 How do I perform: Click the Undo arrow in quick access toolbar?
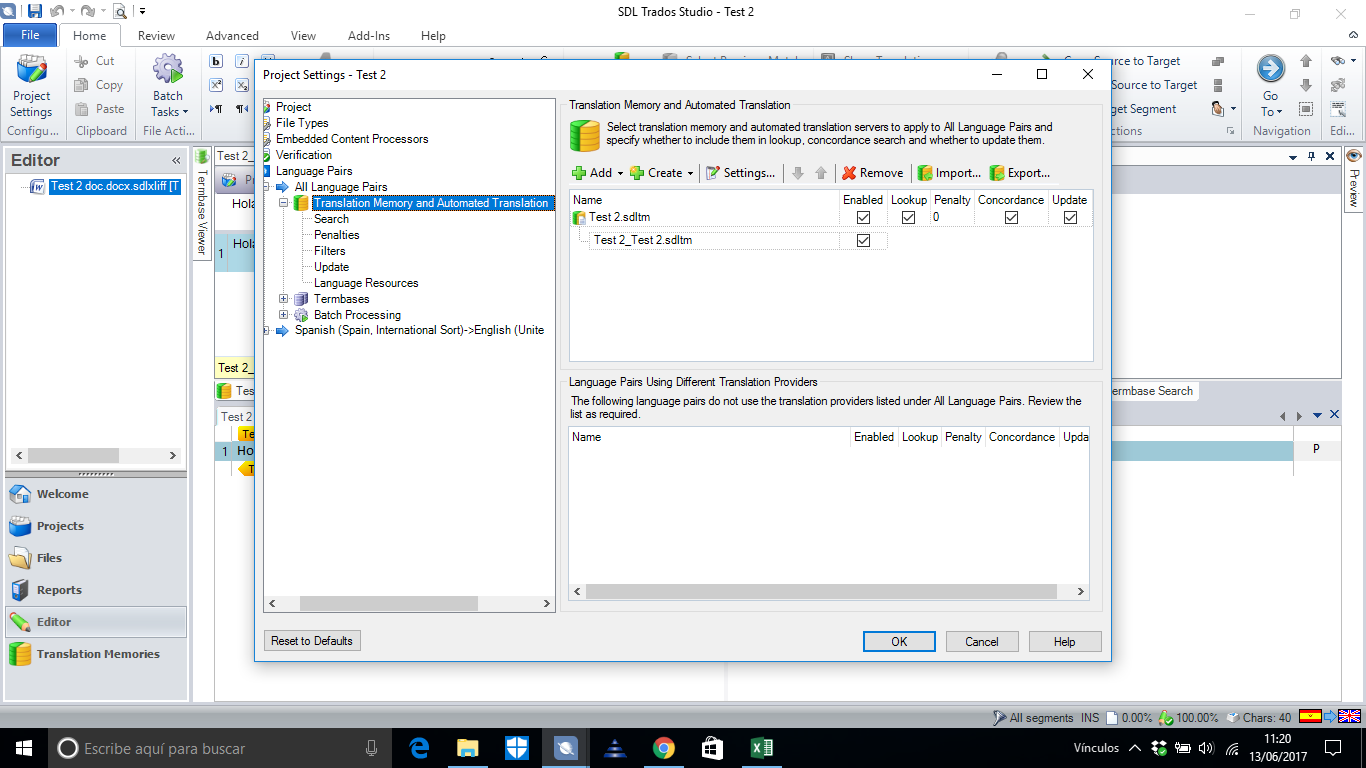pos(57,11)
